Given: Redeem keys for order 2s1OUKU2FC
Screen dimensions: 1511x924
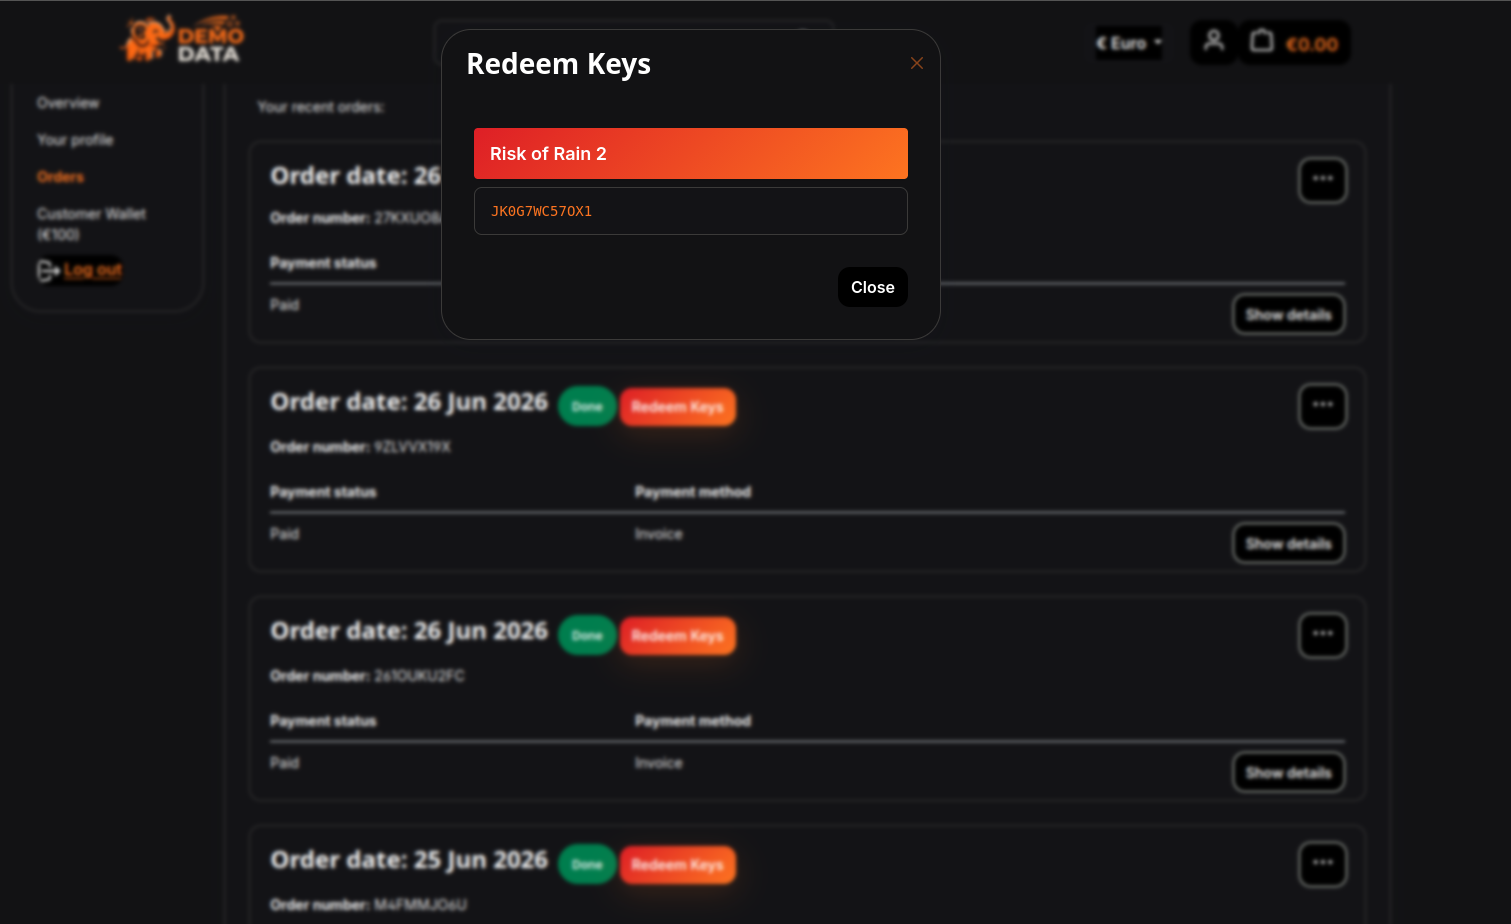Looking at the screenshot, I should [x=678, y=636].
